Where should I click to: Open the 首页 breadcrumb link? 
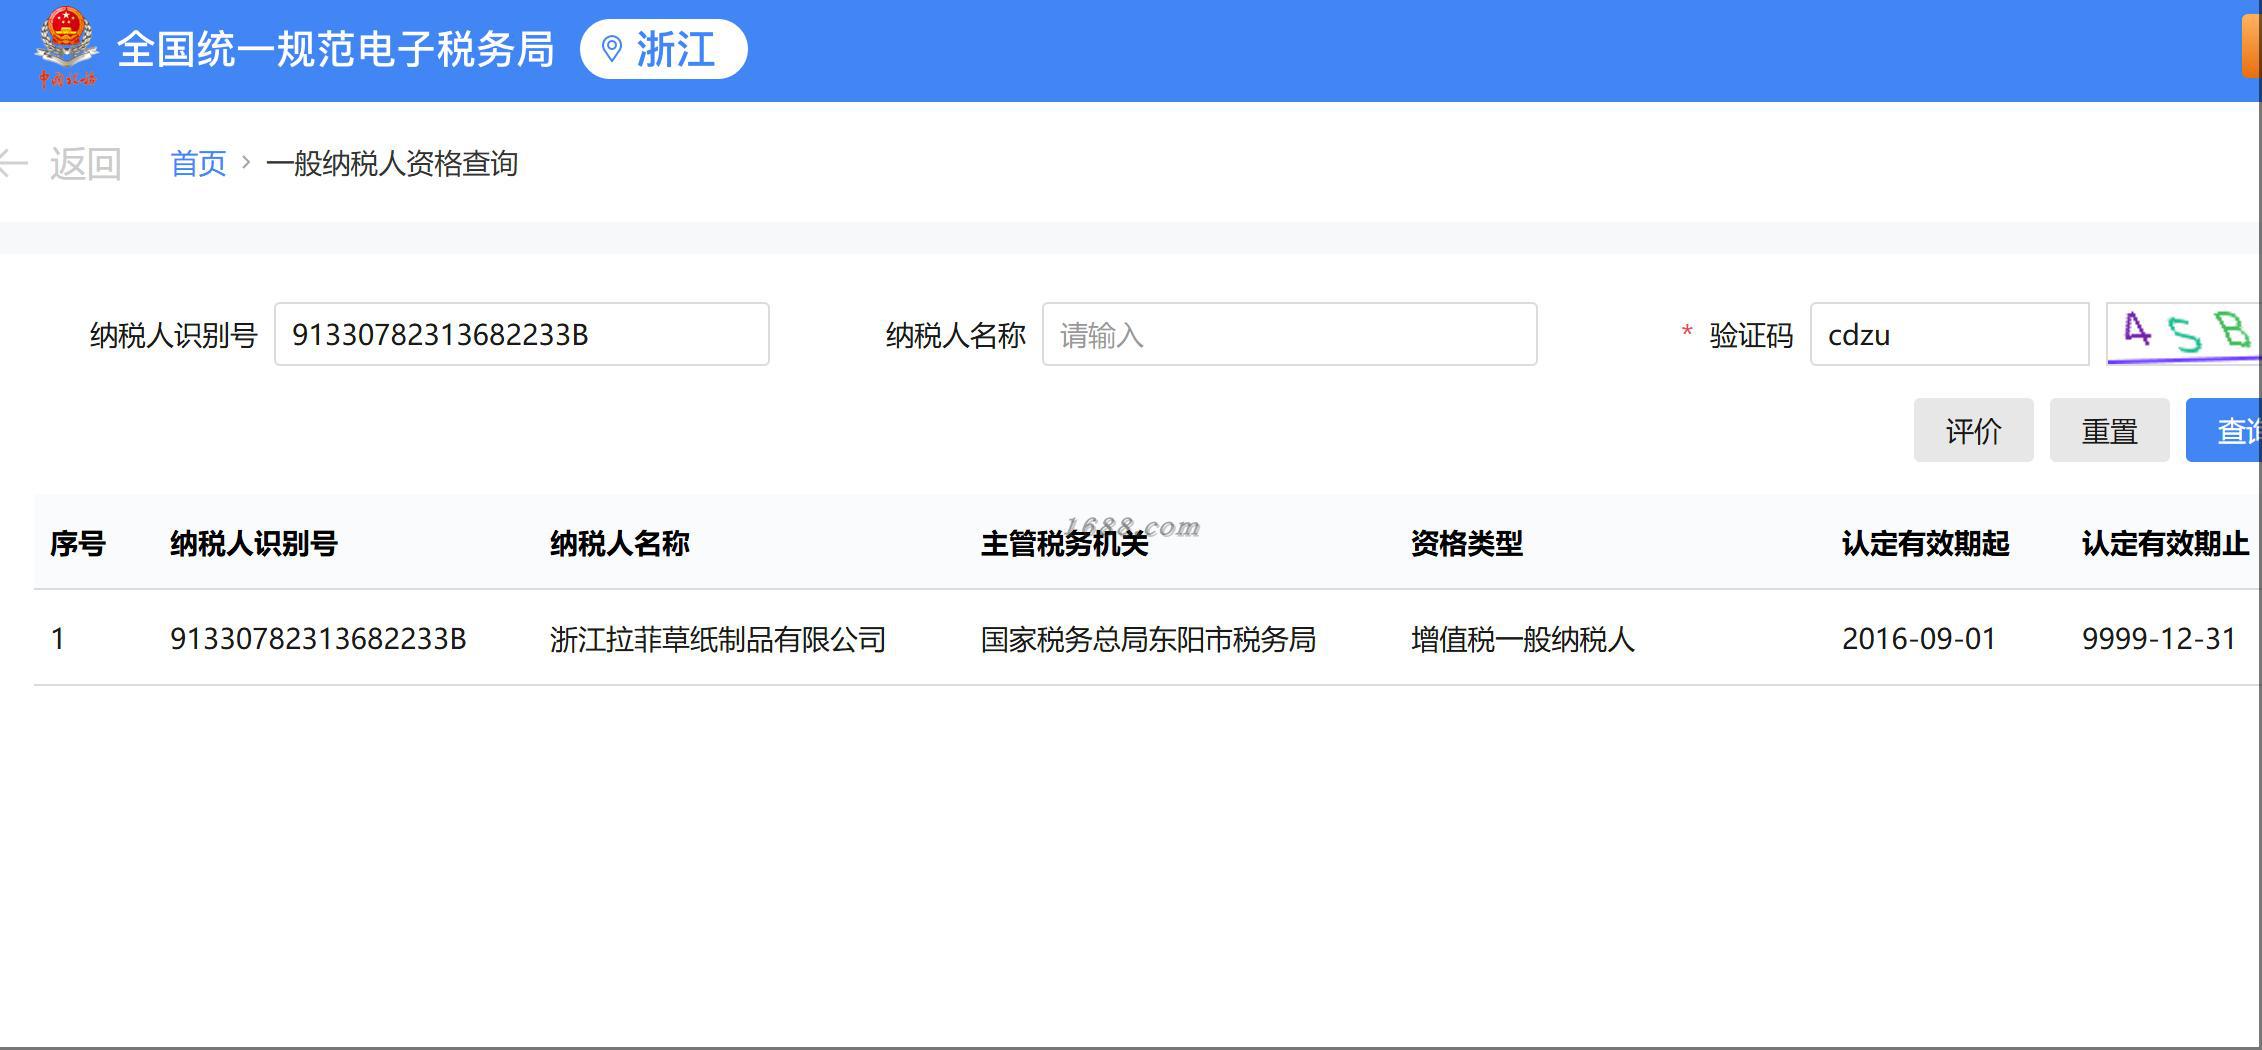coord(198,163)
